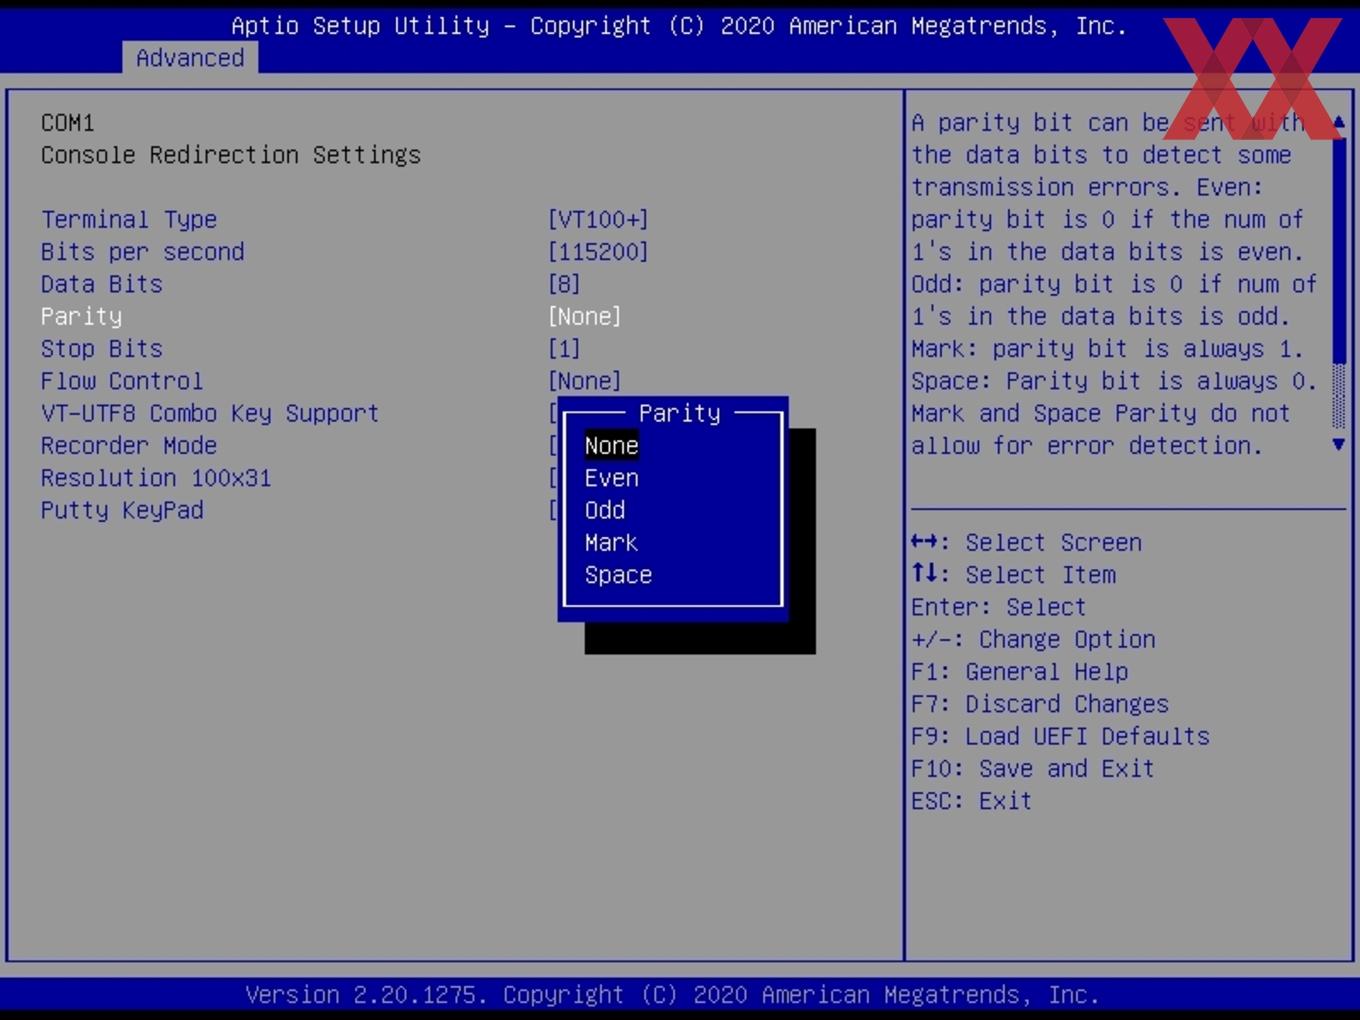
Task: Click the F10: Save and Exit hint
Action: point(1032,769)
